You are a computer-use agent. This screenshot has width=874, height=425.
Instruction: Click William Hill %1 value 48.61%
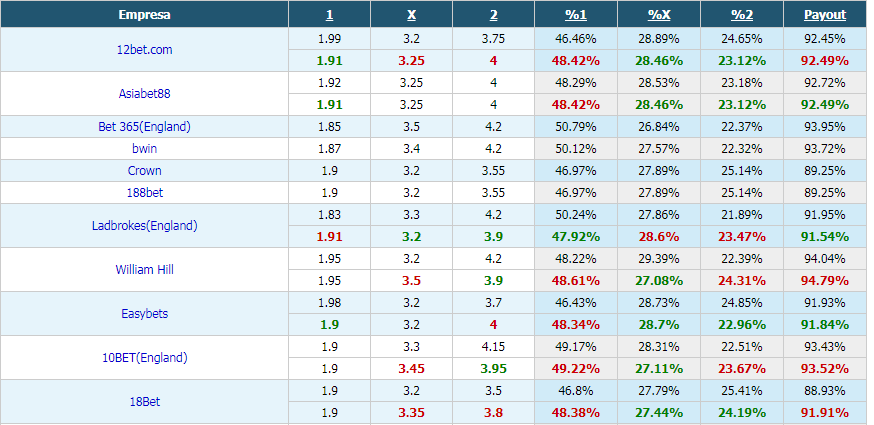[576, 281]
